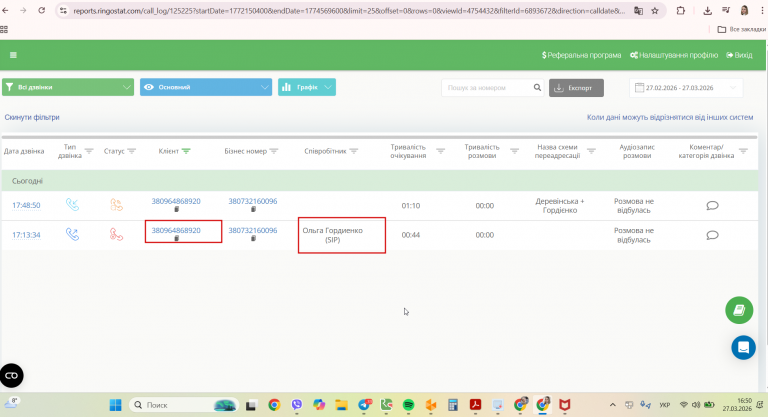Filter the Назва схеми переадресації column

[591, 151]
